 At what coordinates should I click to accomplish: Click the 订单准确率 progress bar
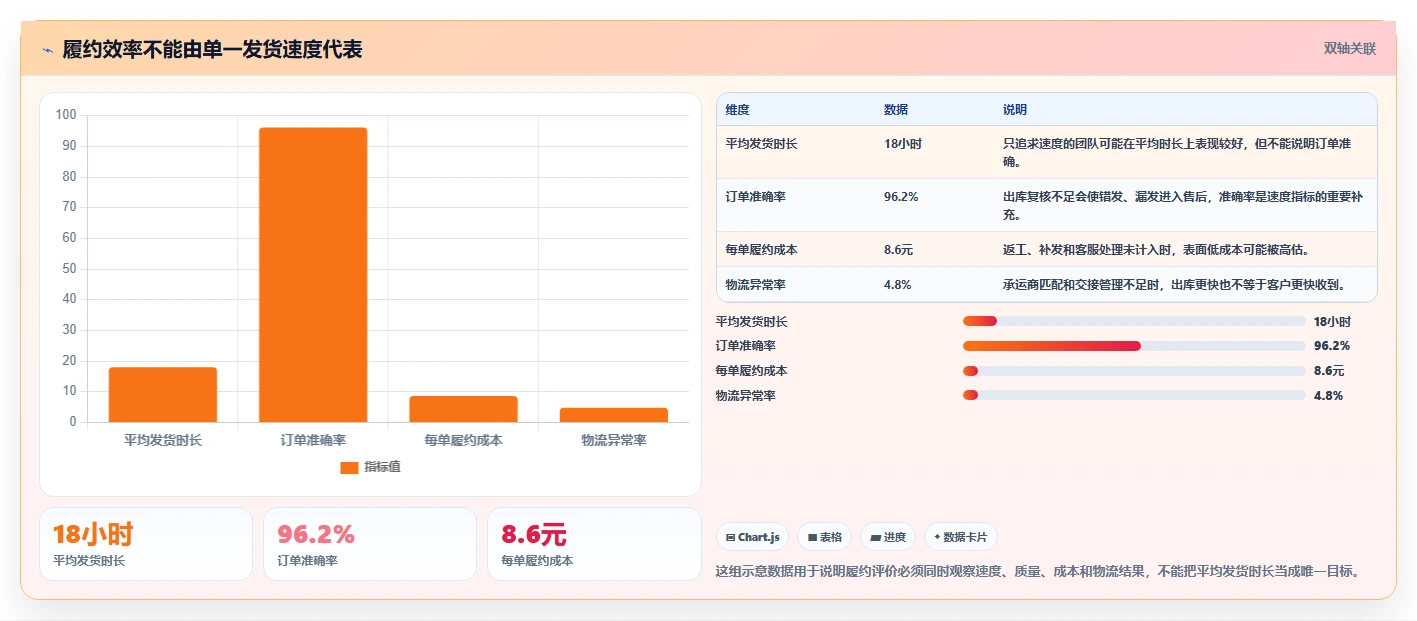(x=1134, y=346)
